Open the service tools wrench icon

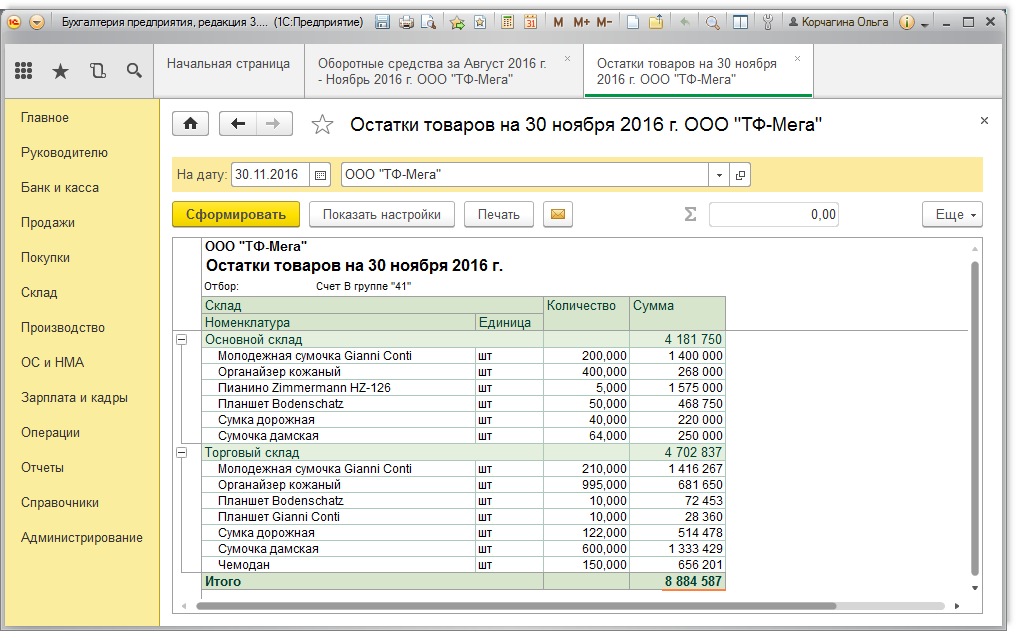[768, 22]
